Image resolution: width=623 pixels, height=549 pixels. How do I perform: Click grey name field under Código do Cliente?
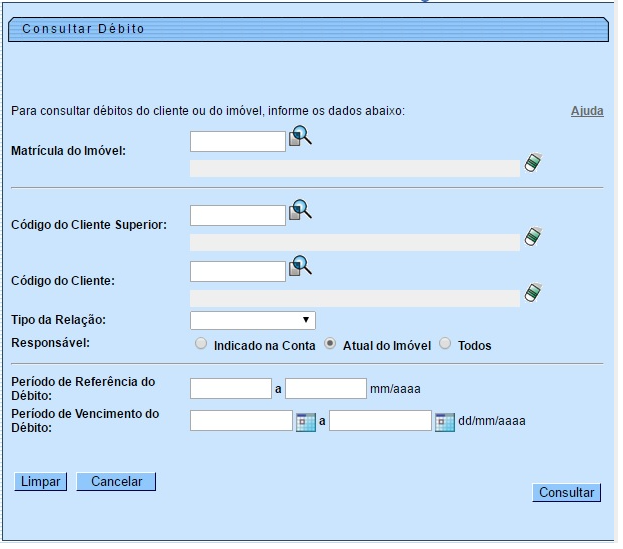click(x=357, y=300)
